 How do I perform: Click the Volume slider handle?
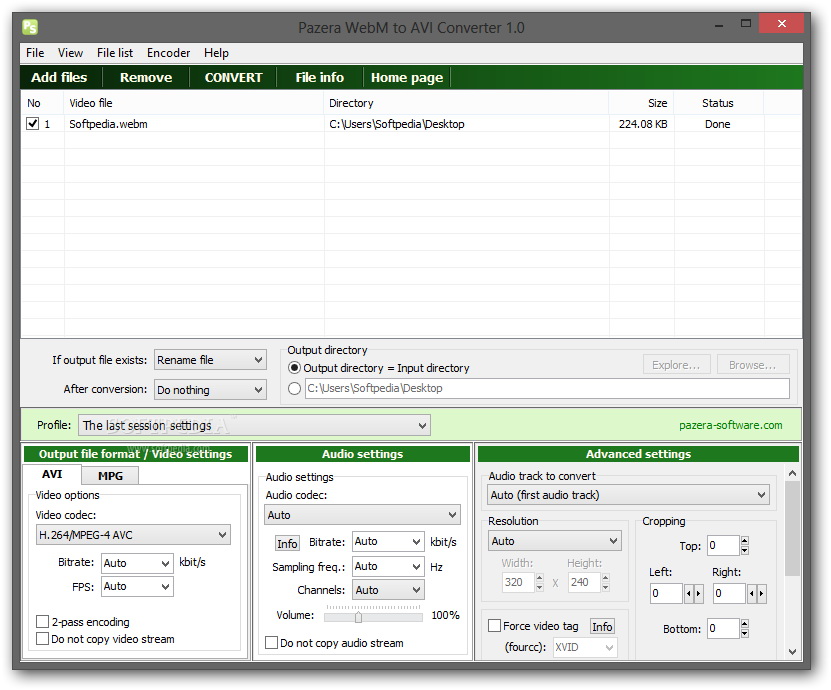pos(358,617)
